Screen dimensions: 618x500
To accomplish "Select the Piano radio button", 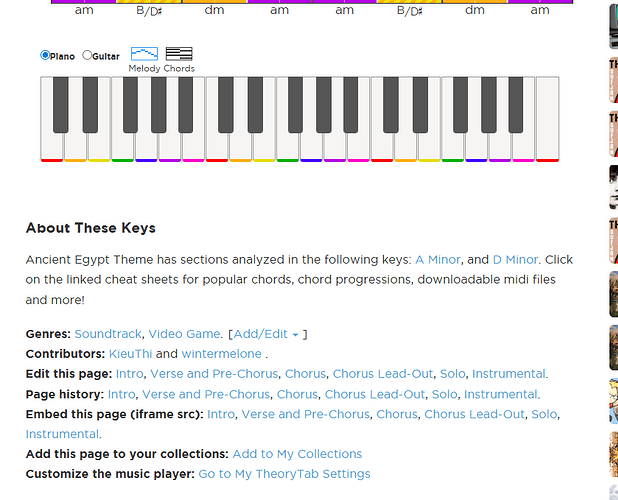I will coord(45,55).
